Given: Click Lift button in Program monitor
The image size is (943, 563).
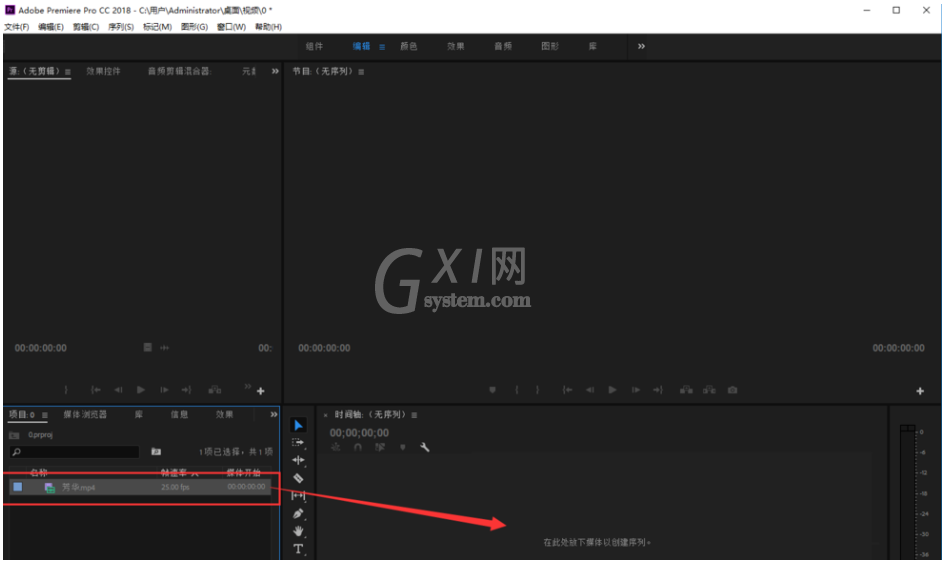Looking at the screenshot, I should tap(686, 390).
